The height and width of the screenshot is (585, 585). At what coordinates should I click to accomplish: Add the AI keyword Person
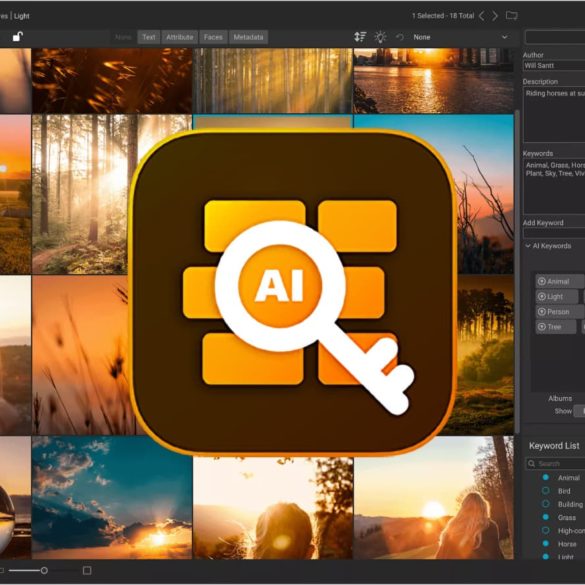coord(560,312)
